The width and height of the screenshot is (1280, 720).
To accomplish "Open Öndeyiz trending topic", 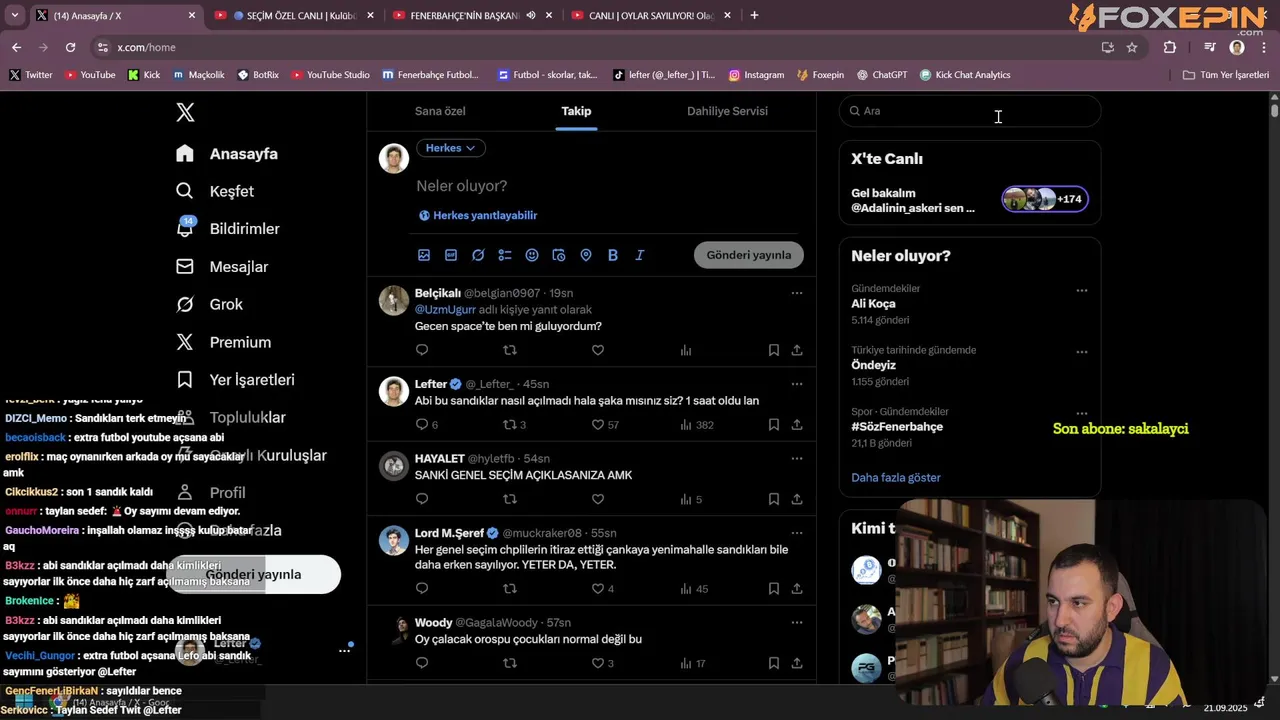I will tap(873, 365).
